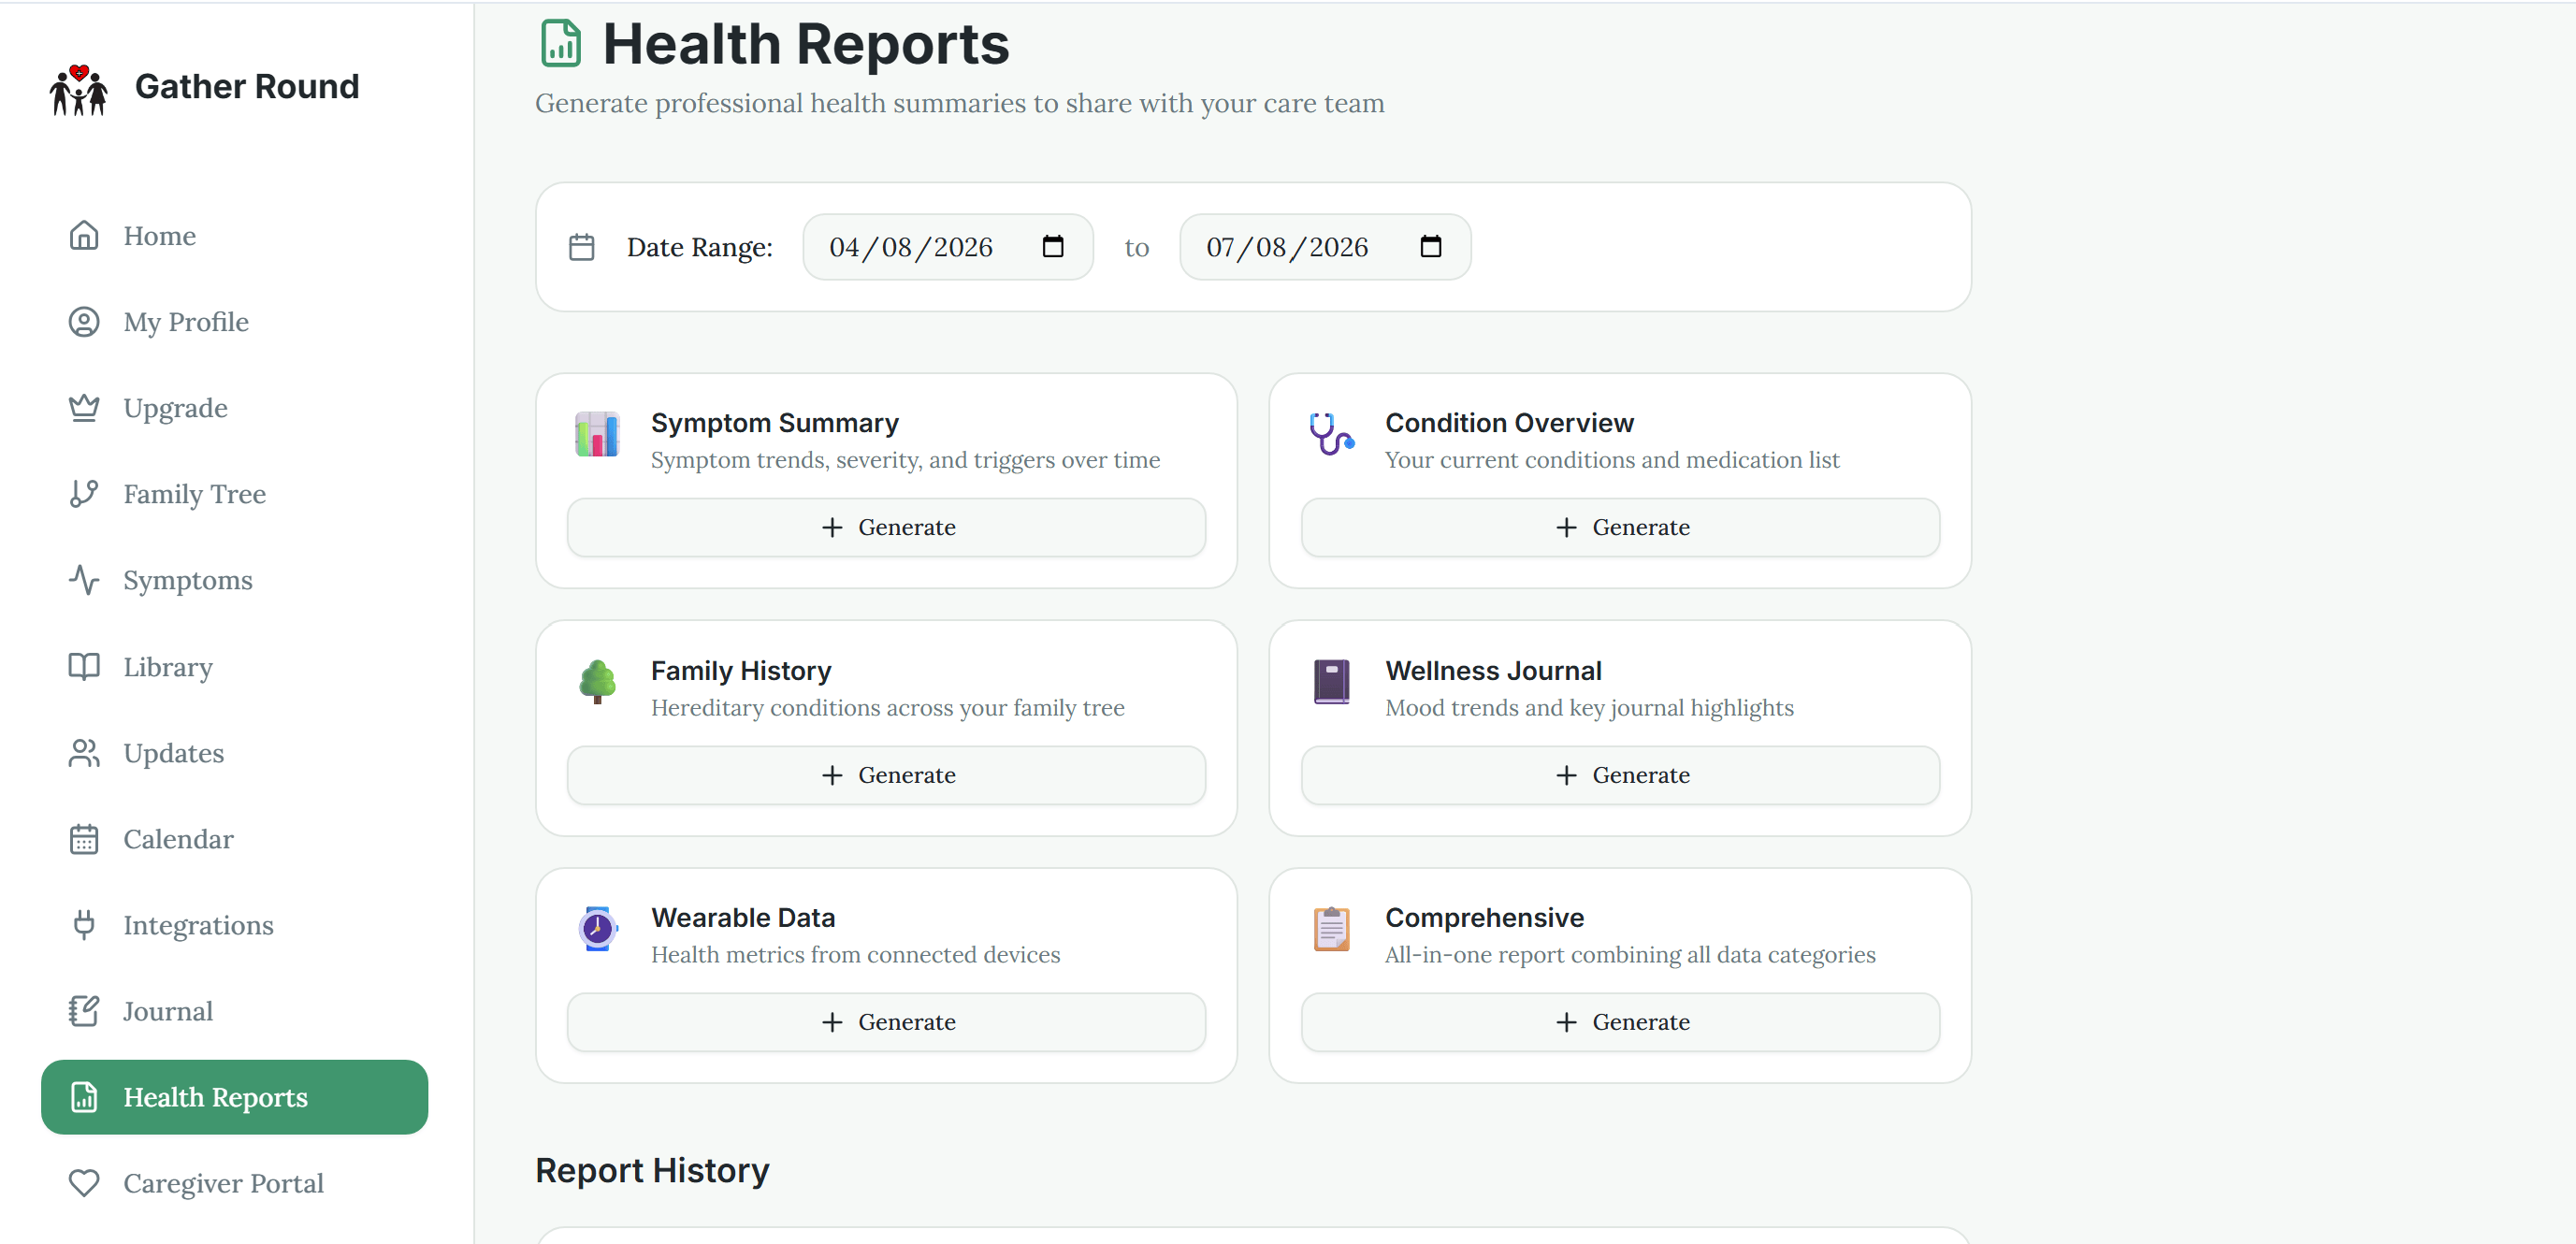The width and height of the screenshot is (2576, 1244).
Task: Click the Upgrade crown icon
Action: (x=84, y=408)
